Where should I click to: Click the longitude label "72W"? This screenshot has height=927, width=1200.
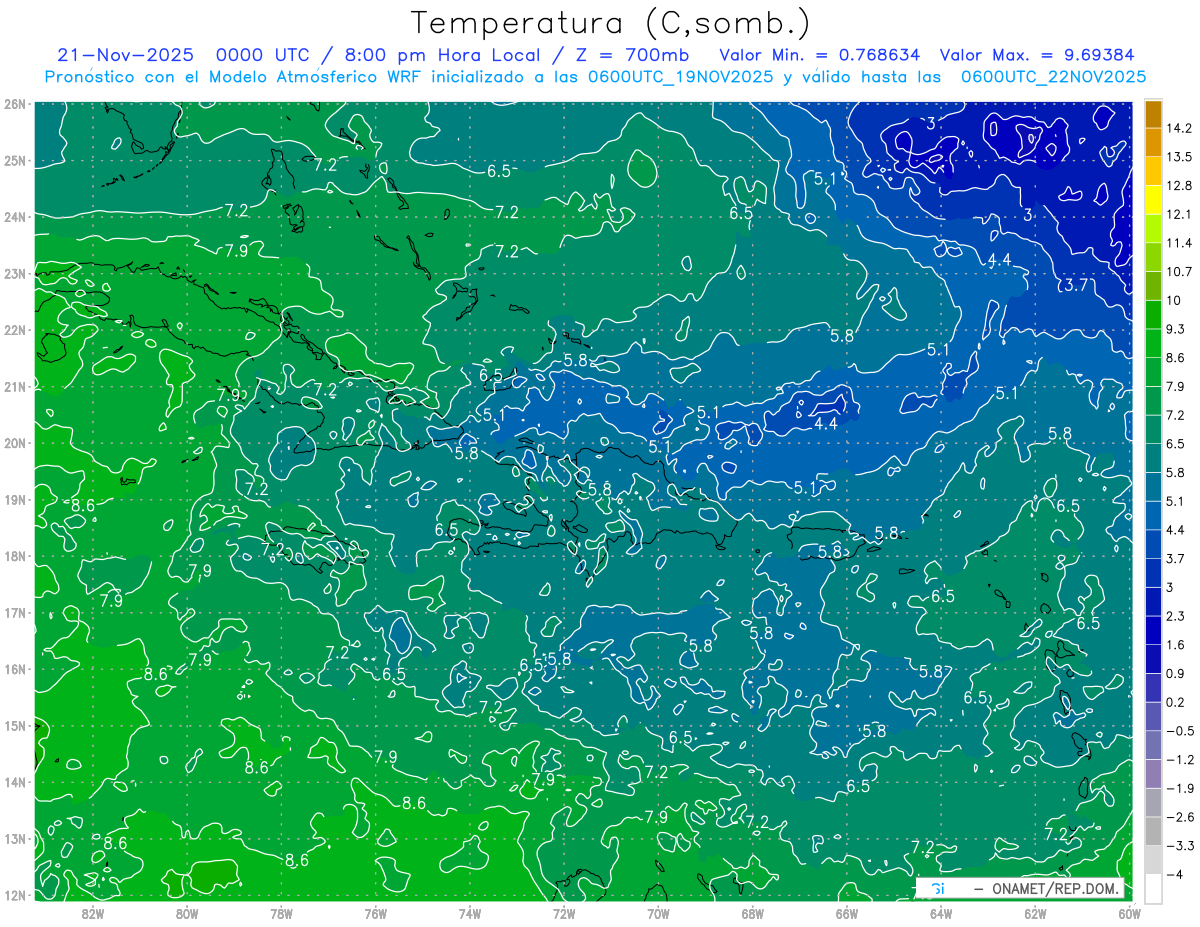coord(564,912)
